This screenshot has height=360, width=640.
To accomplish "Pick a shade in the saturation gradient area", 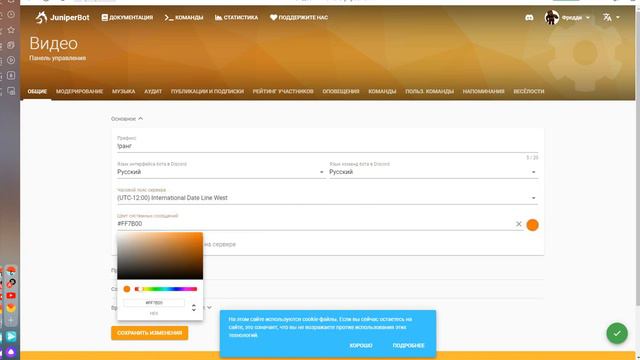I will coord(160,256).
